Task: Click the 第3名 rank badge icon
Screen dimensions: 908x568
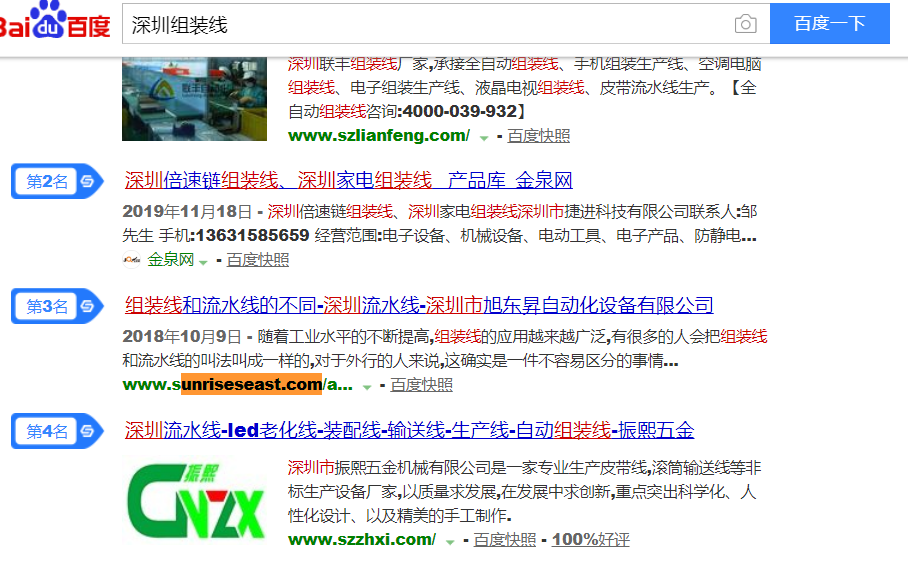Action: [x=57, y=306]
